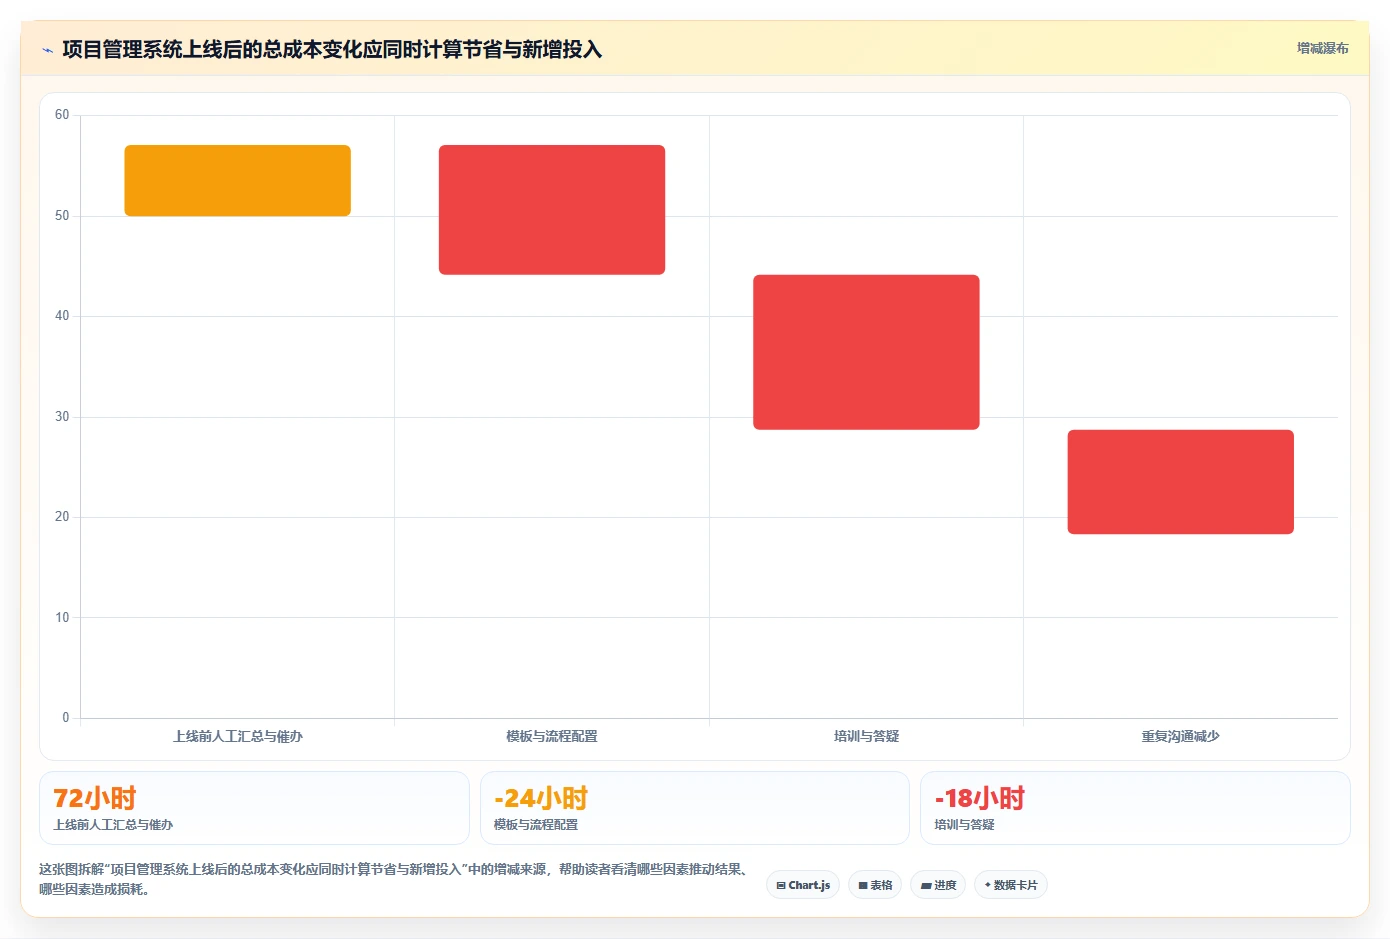Click the red 重复沟通减少 bar
The height and width of the screenshot is (939, 1390).
pyautogui.click(x=1180, y=482)
